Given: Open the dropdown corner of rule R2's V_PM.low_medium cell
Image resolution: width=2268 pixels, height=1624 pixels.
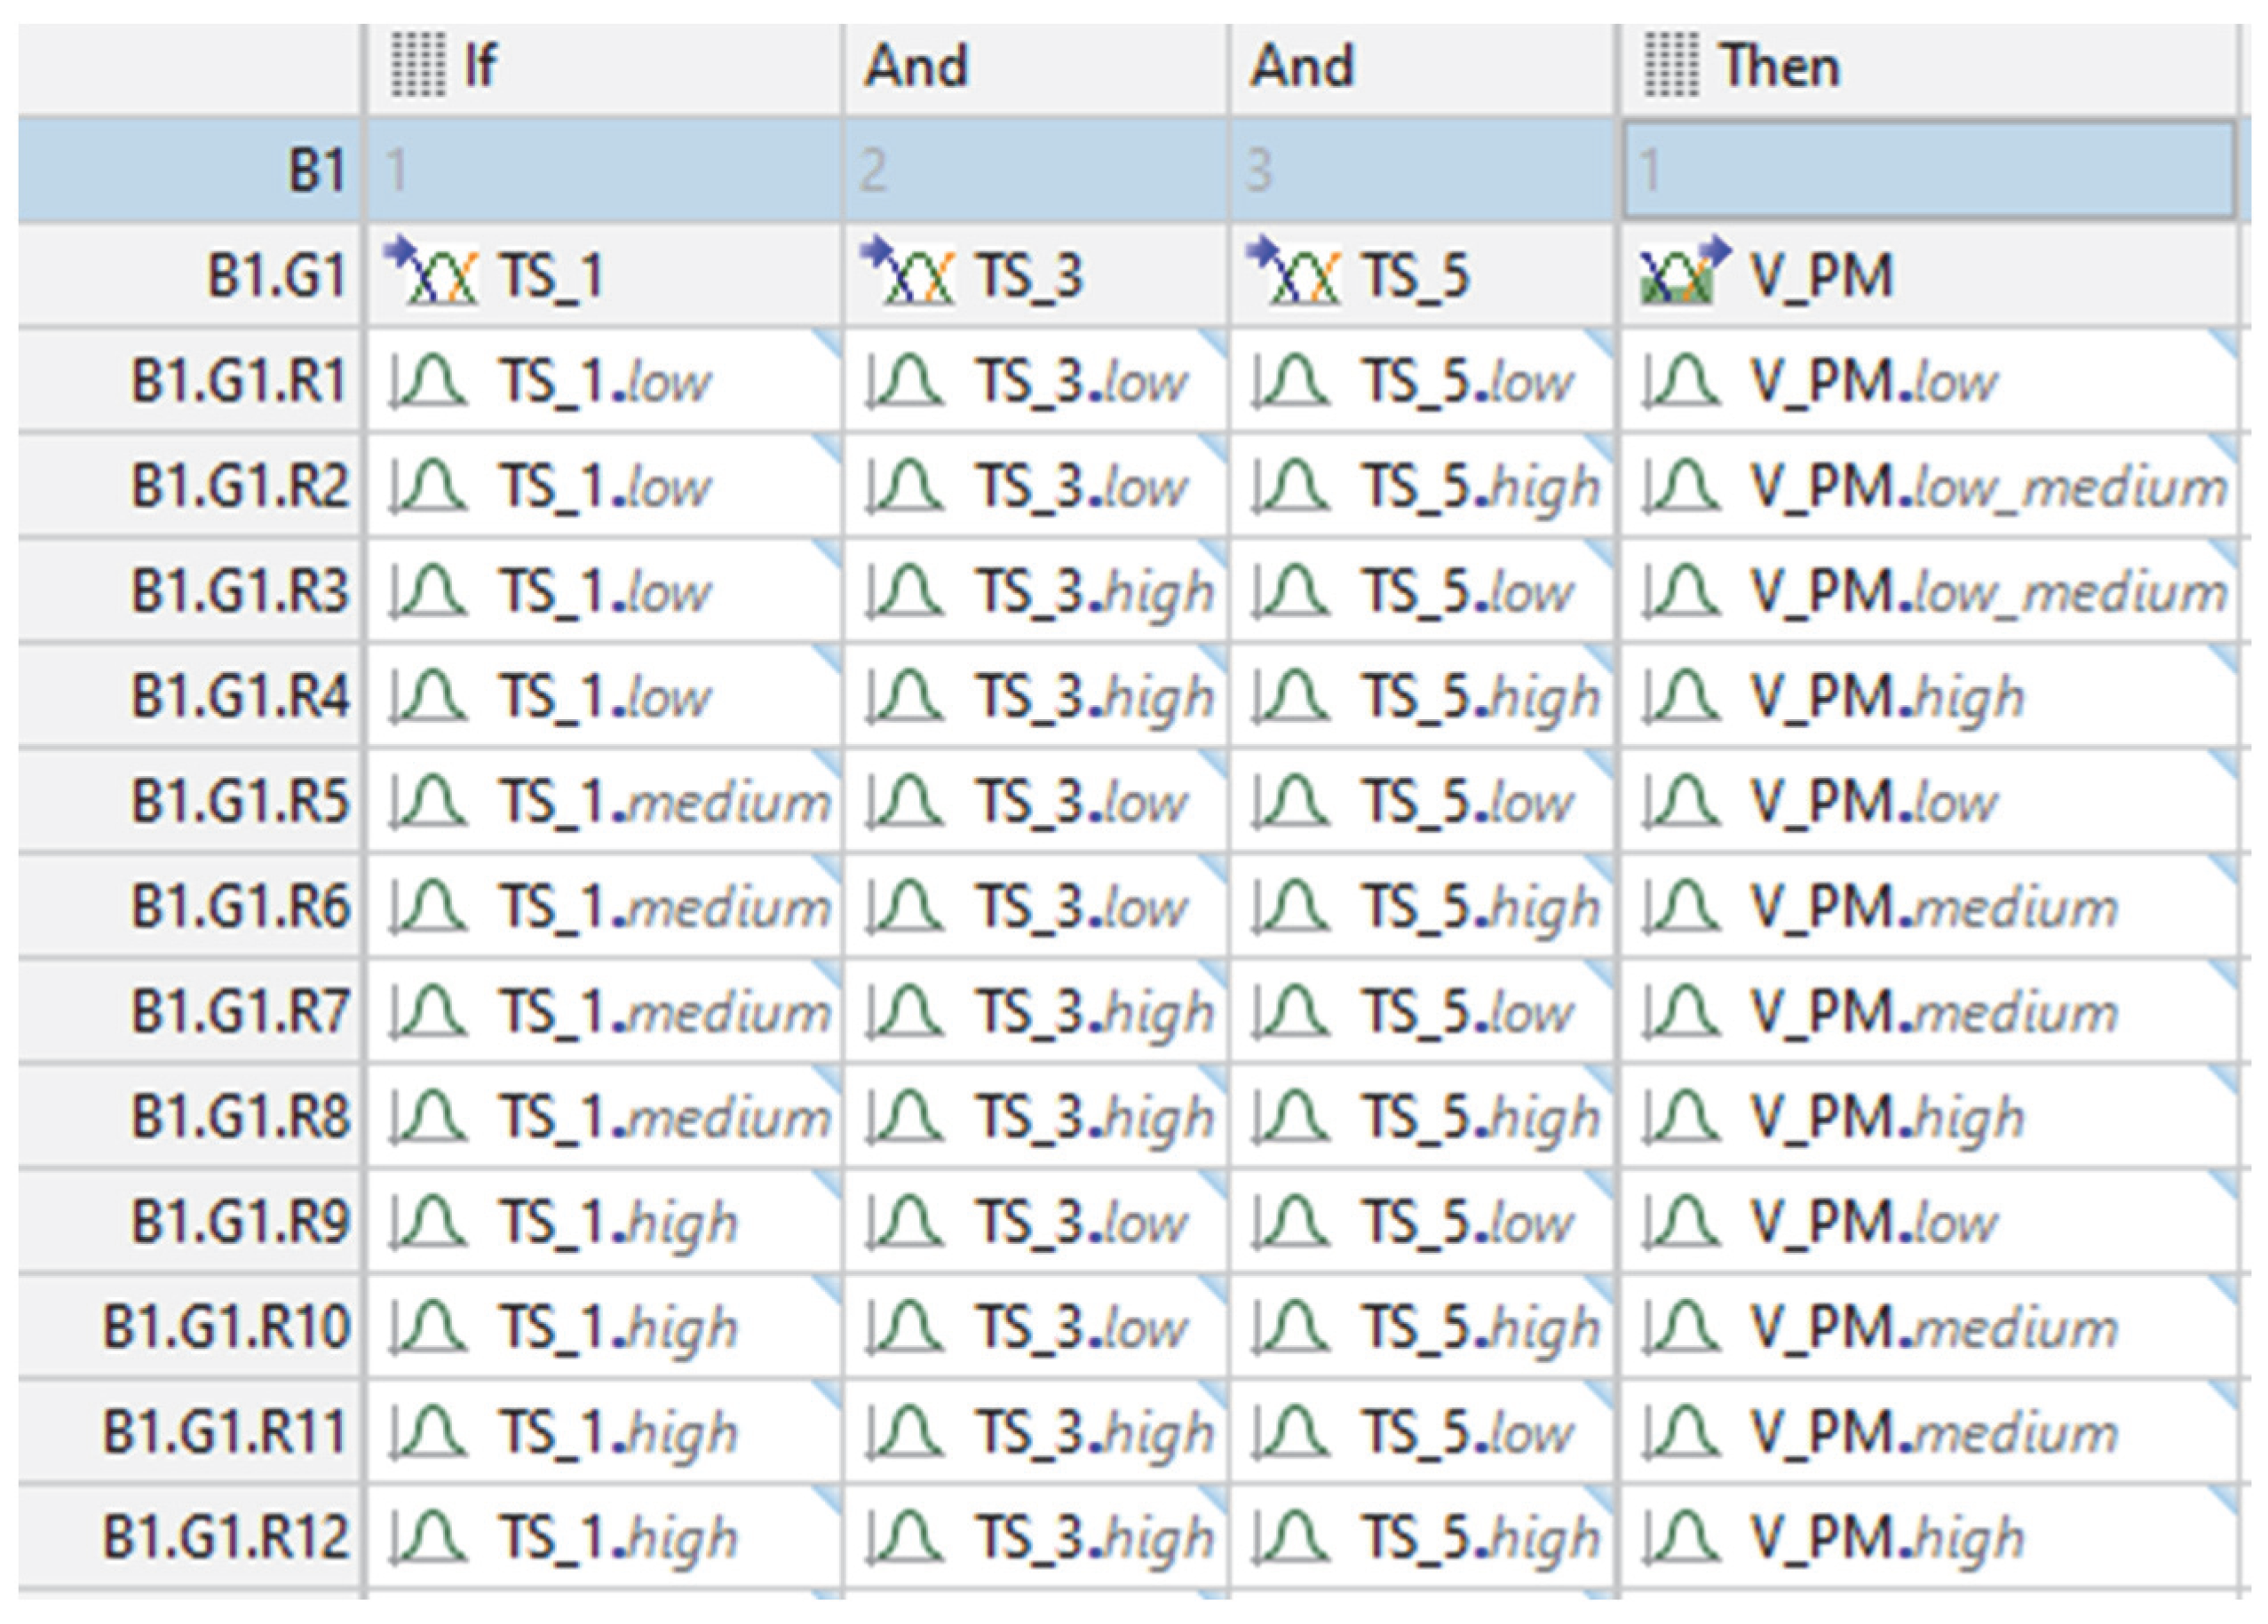Looking at the screenshot, I should [2226, 445].
